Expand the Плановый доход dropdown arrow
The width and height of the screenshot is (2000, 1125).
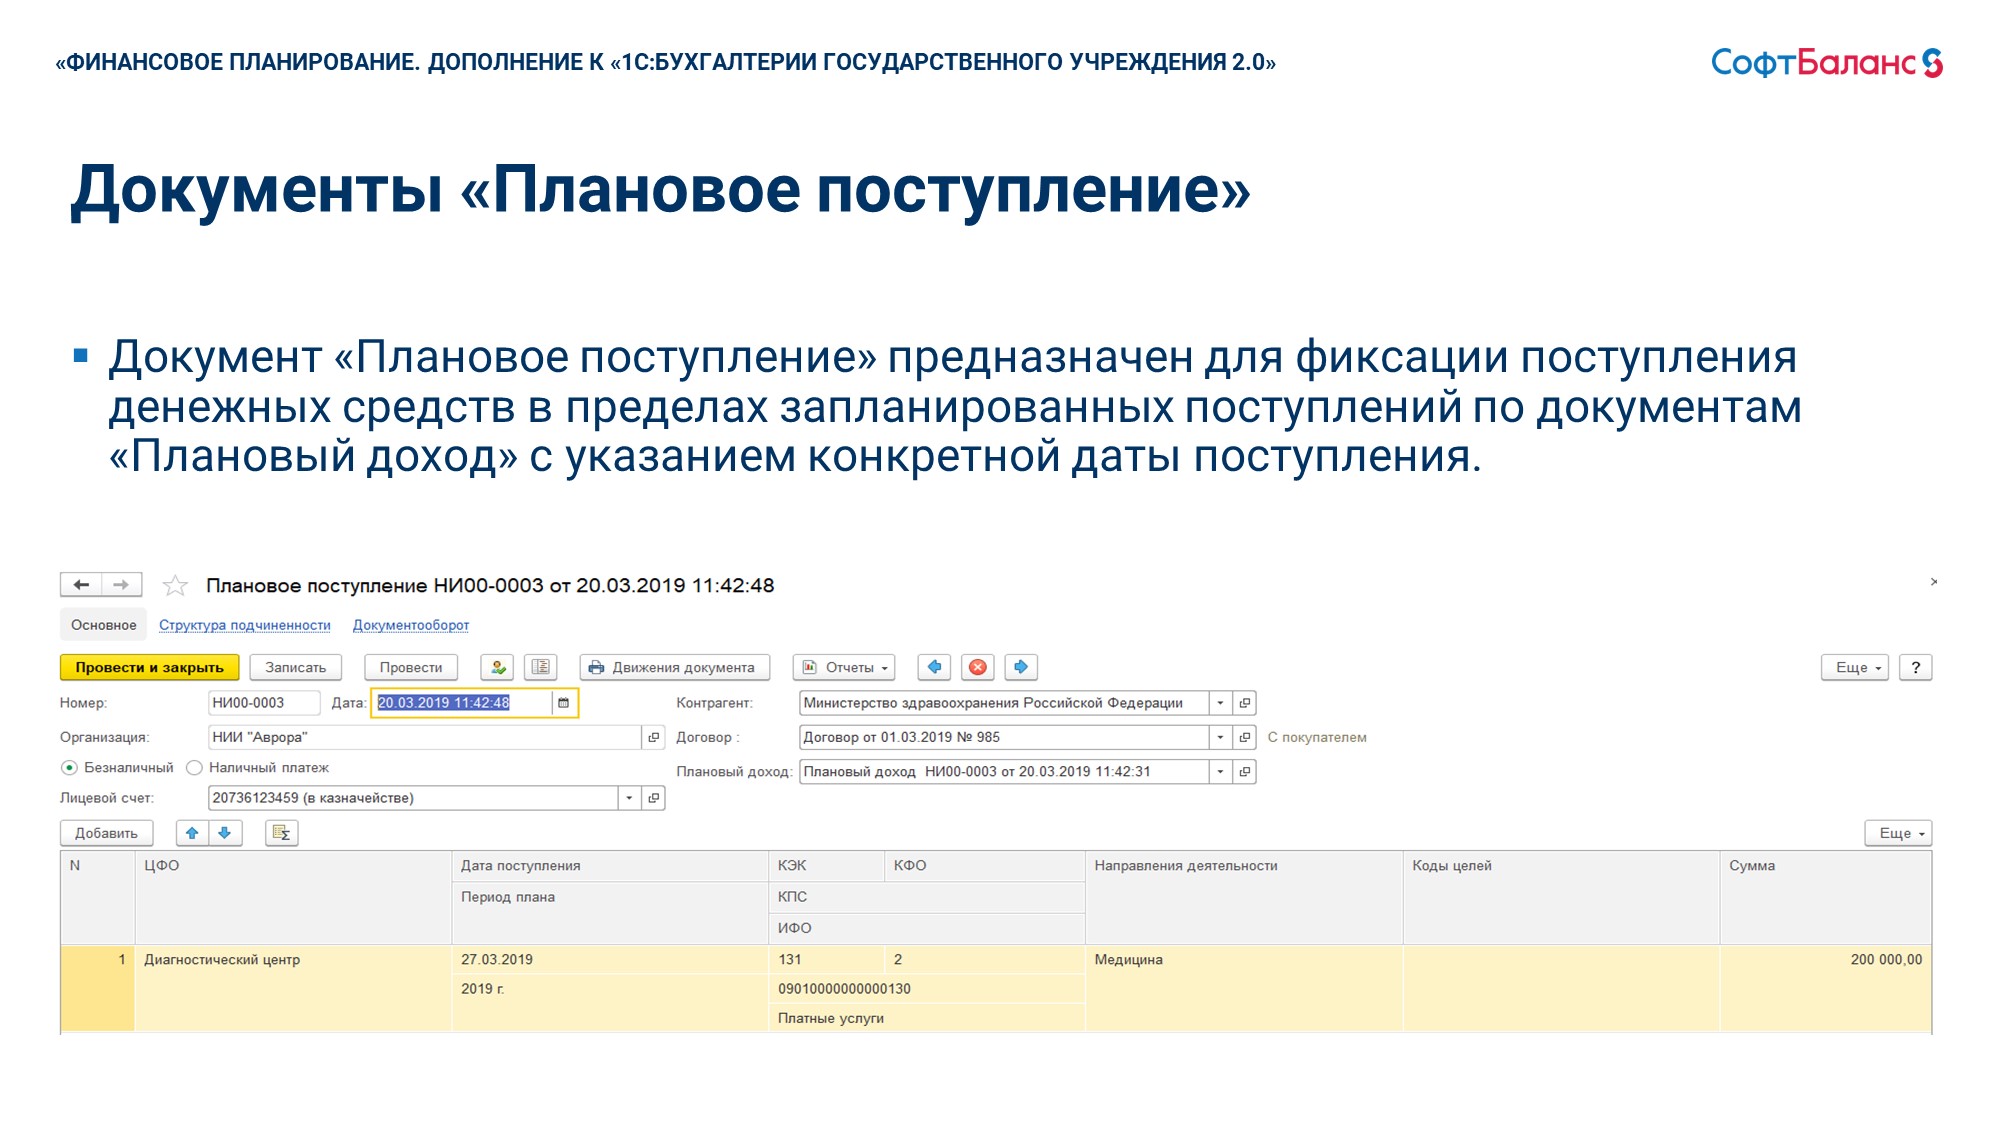[x=1220, y=772]
